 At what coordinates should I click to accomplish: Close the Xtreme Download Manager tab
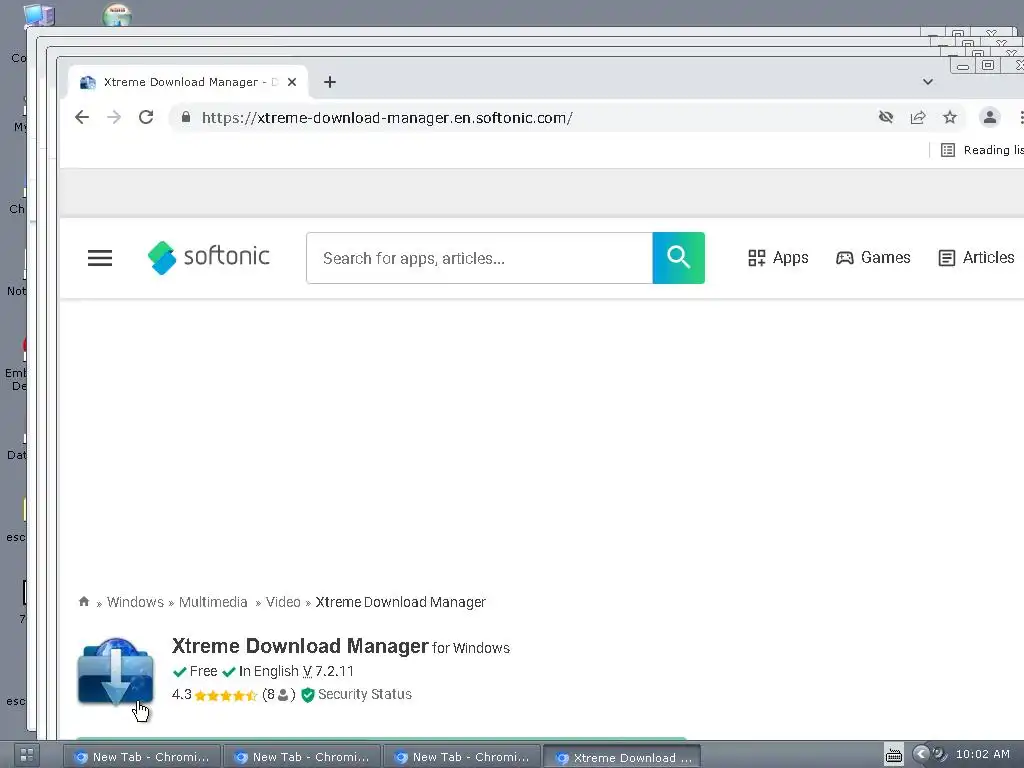click(x=292, y=82)
